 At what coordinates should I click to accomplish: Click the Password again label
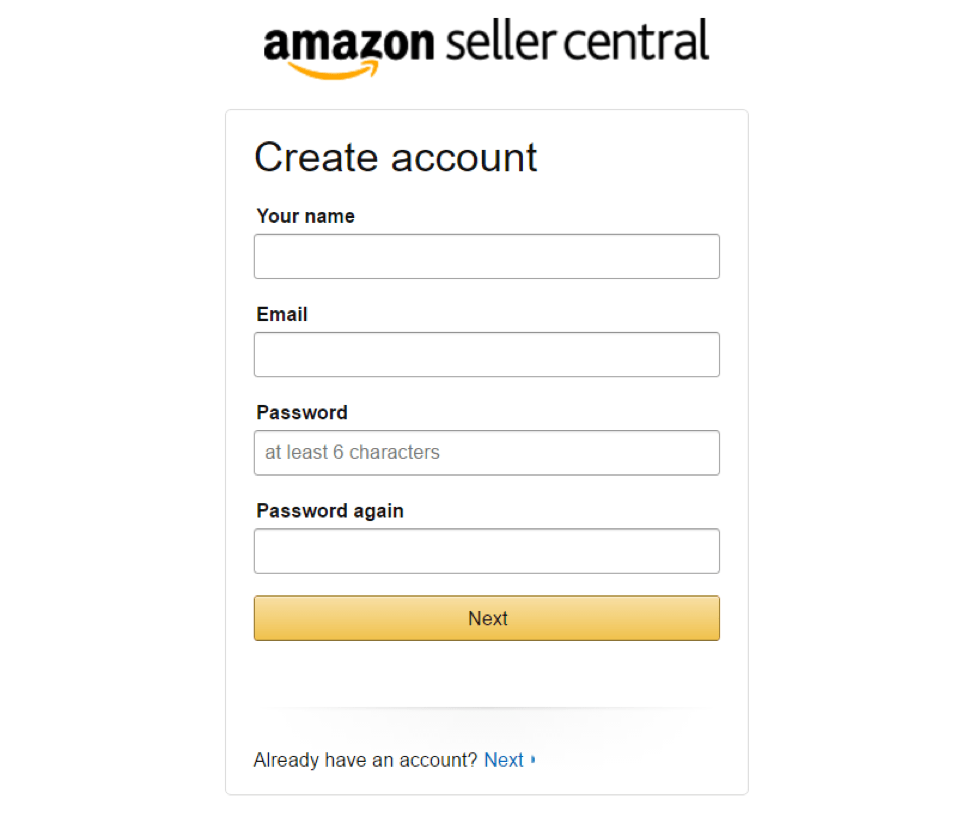[330, 511]
